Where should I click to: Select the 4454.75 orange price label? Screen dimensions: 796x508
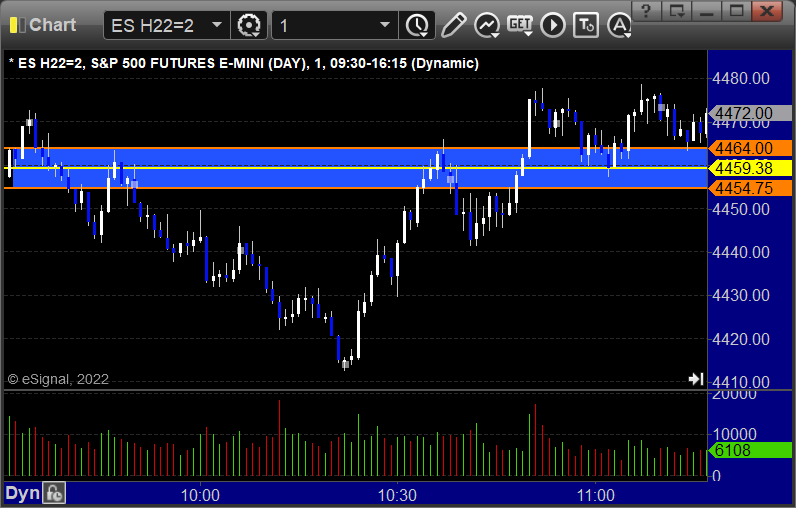coord(750,188)
